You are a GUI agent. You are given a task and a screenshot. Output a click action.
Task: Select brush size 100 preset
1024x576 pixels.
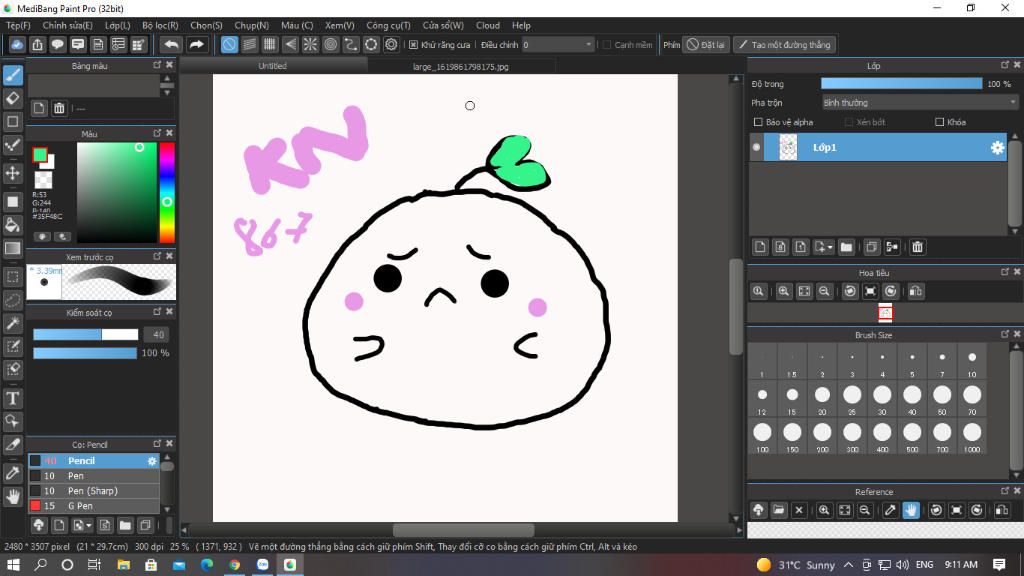762,436
